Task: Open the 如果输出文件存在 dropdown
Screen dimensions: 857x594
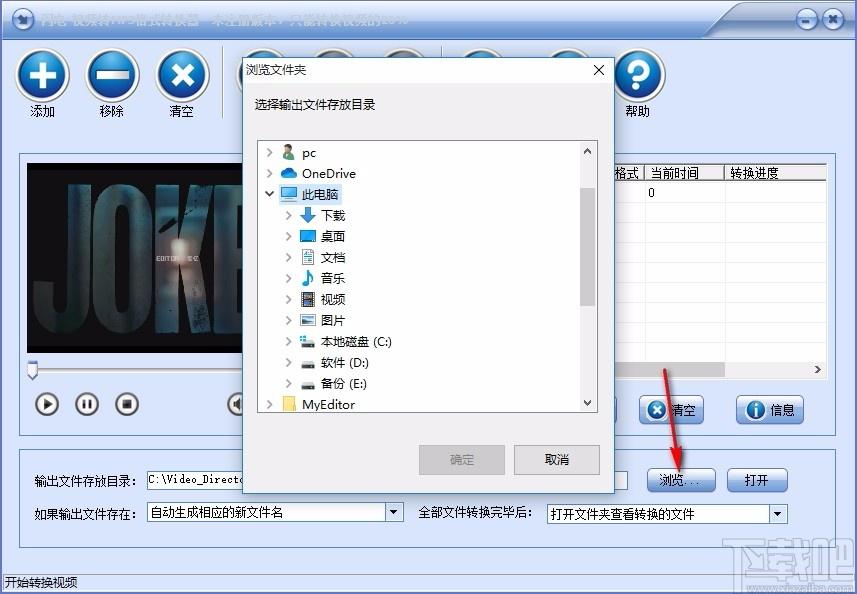Action: pos(393,513)
